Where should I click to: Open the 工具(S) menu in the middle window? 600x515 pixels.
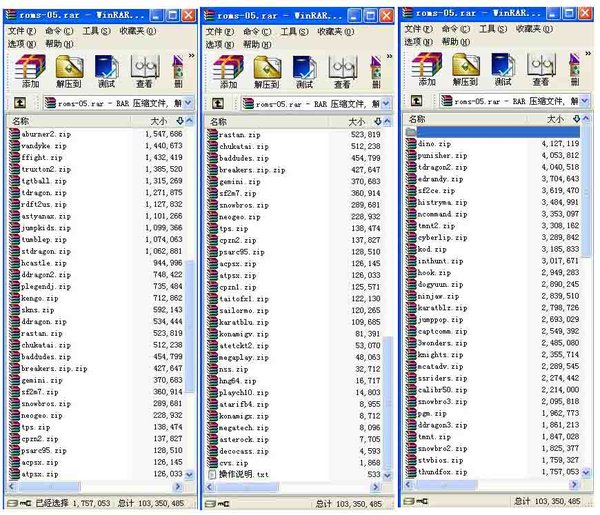tap(294, 32)
